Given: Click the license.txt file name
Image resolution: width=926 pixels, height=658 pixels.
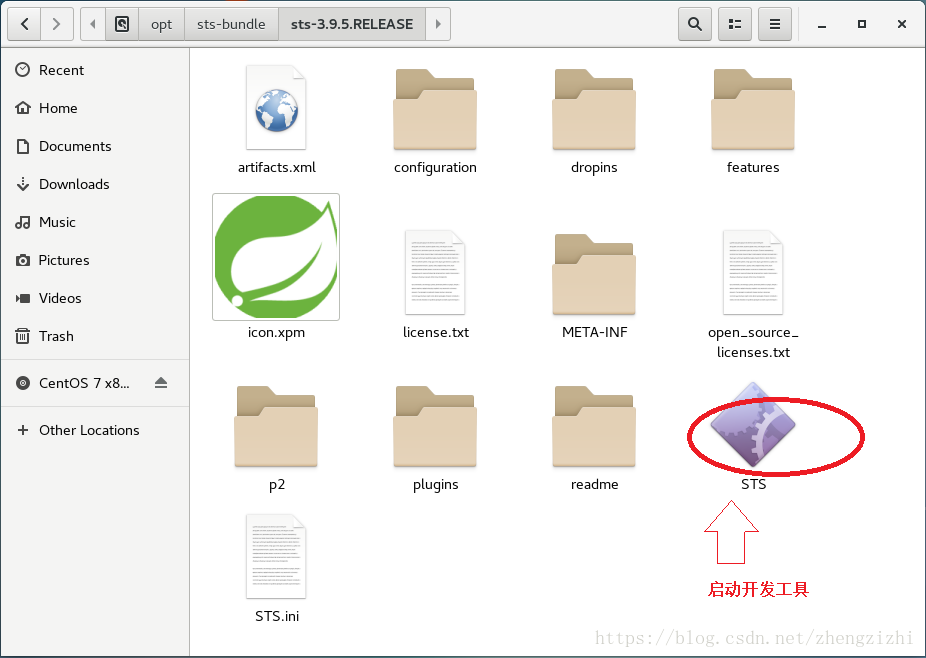Looking at the screenshot, I should [436, 333].
